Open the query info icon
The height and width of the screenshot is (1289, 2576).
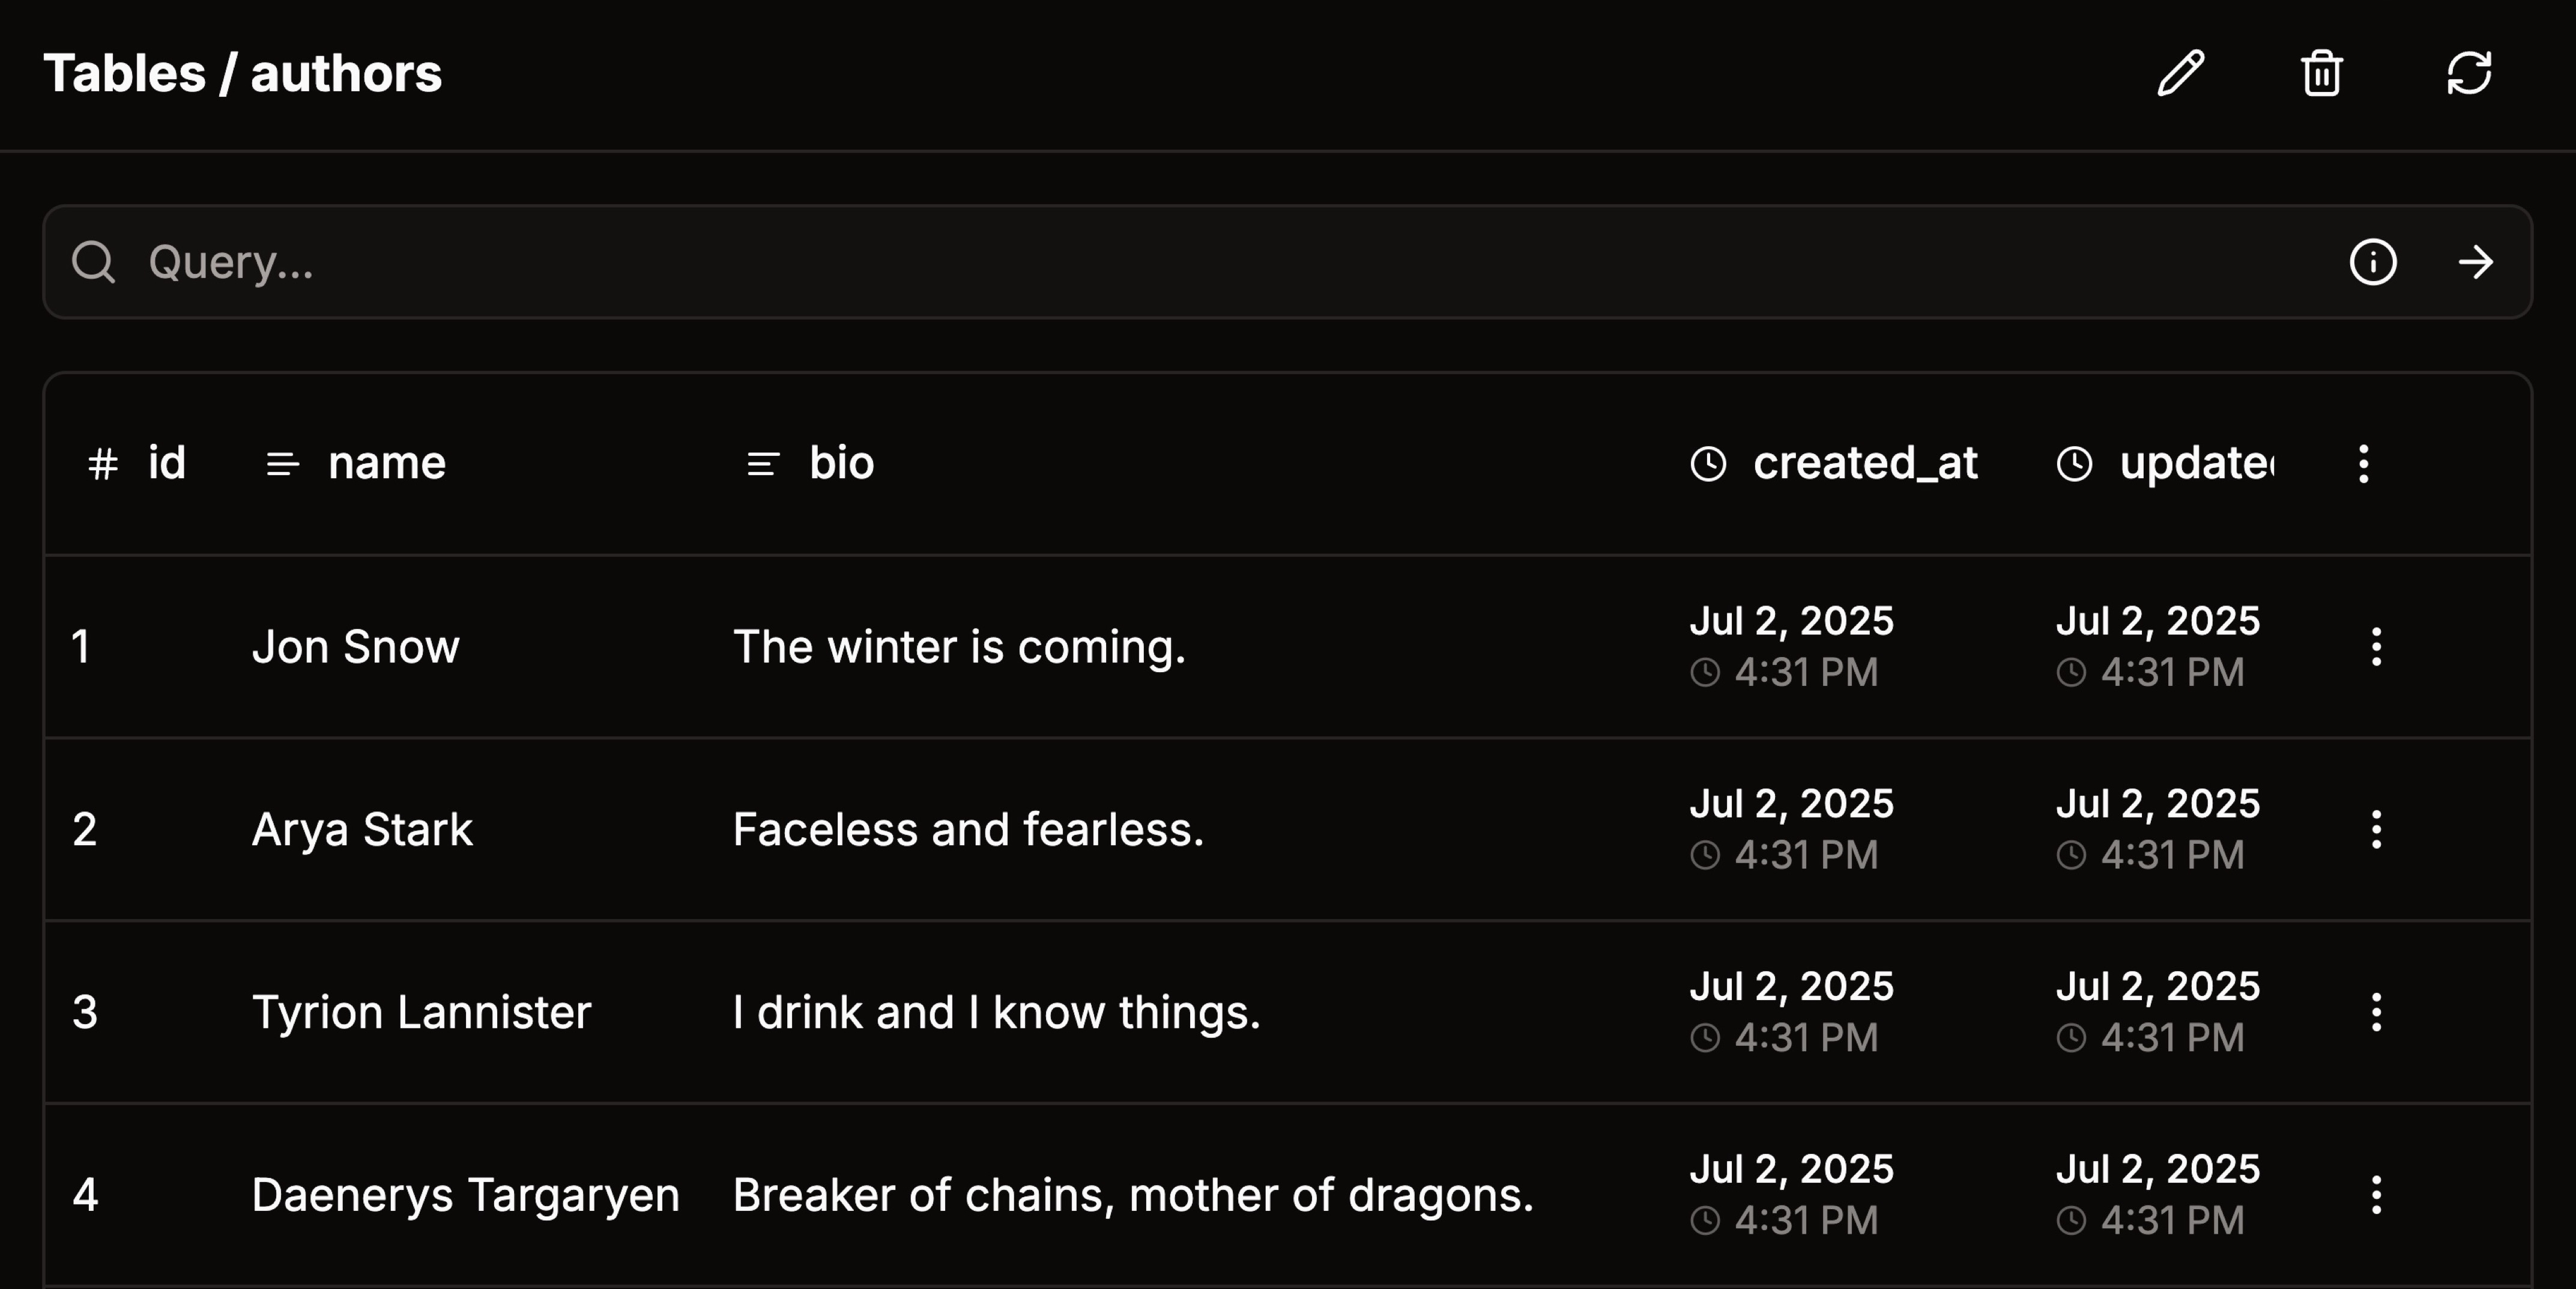click(x=2373, y=262)
